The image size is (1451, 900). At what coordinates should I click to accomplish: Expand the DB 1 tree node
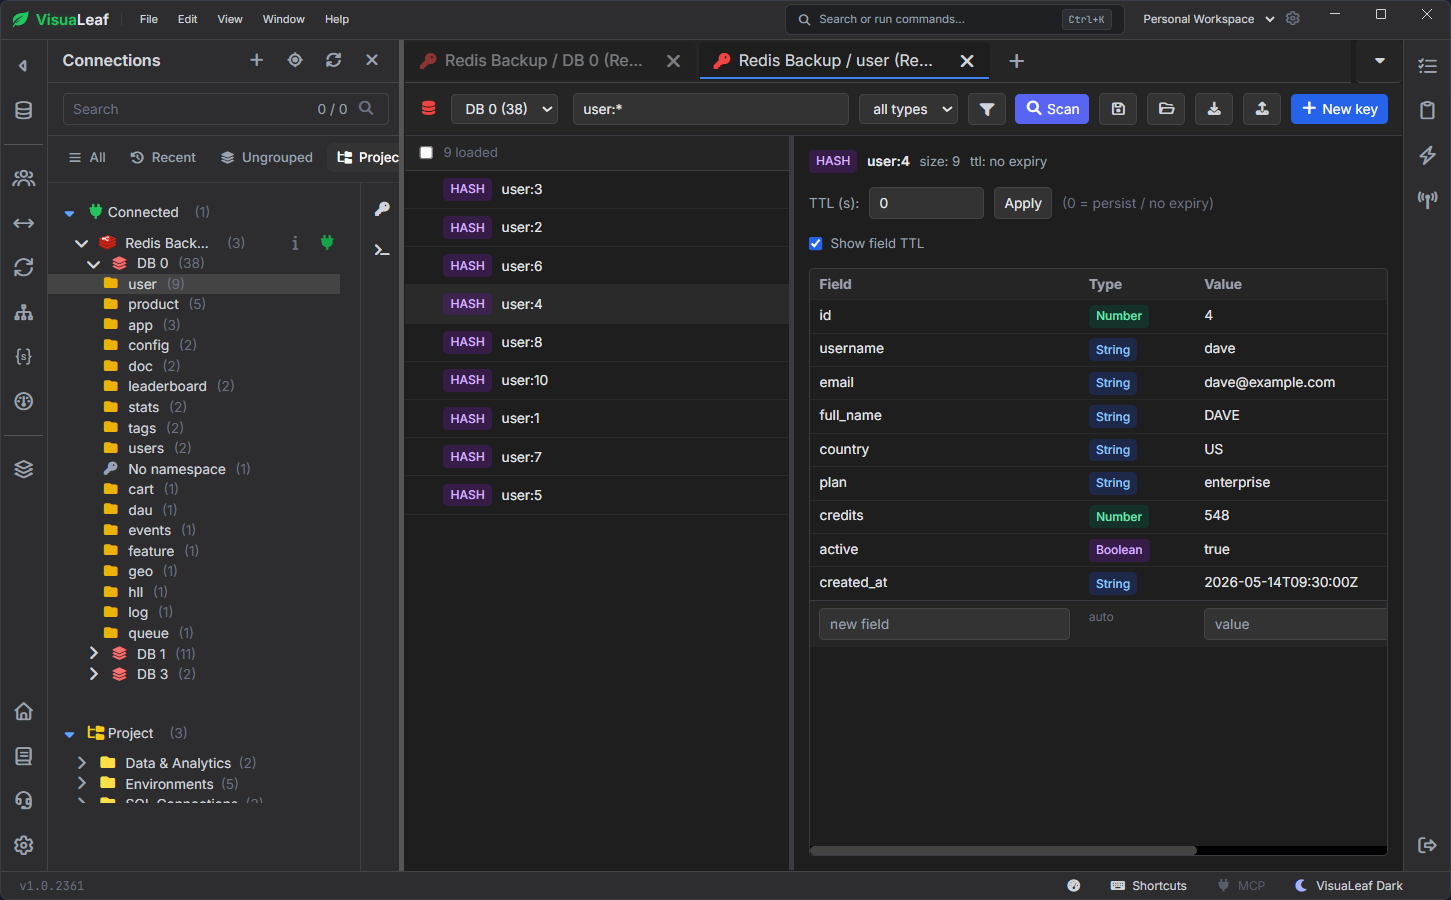94,653
